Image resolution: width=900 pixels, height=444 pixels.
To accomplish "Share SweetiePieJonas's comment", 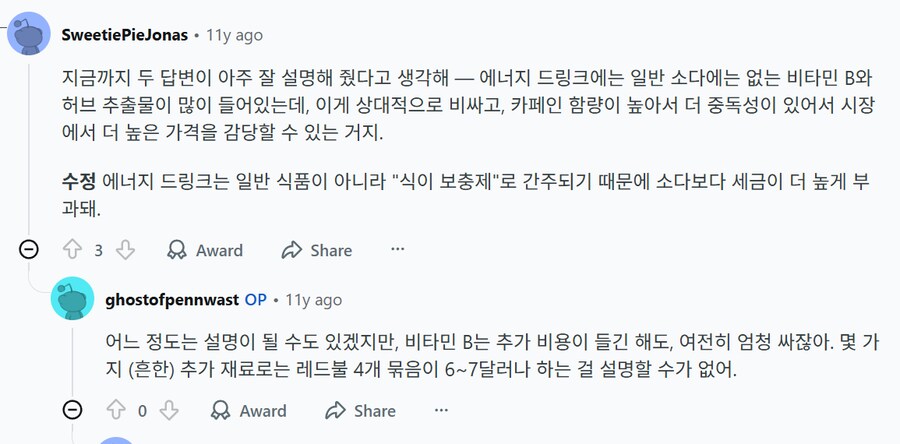I will pos(316,250).
